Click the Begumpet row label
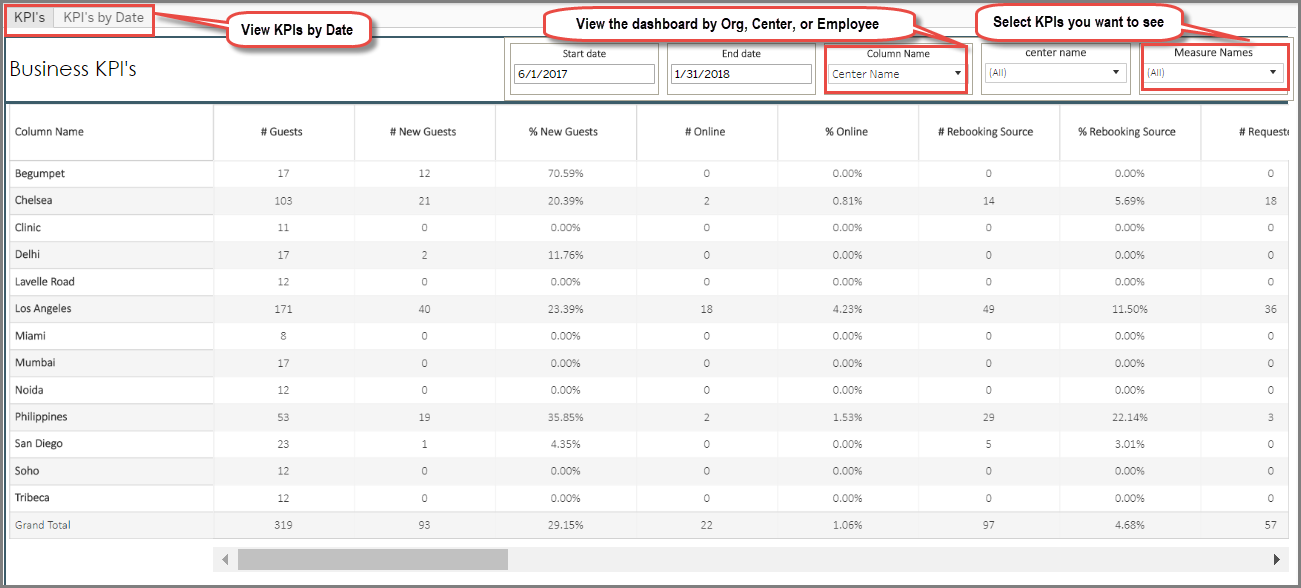The height and width of the screenshot is (588, 1301). click(40, 173)
